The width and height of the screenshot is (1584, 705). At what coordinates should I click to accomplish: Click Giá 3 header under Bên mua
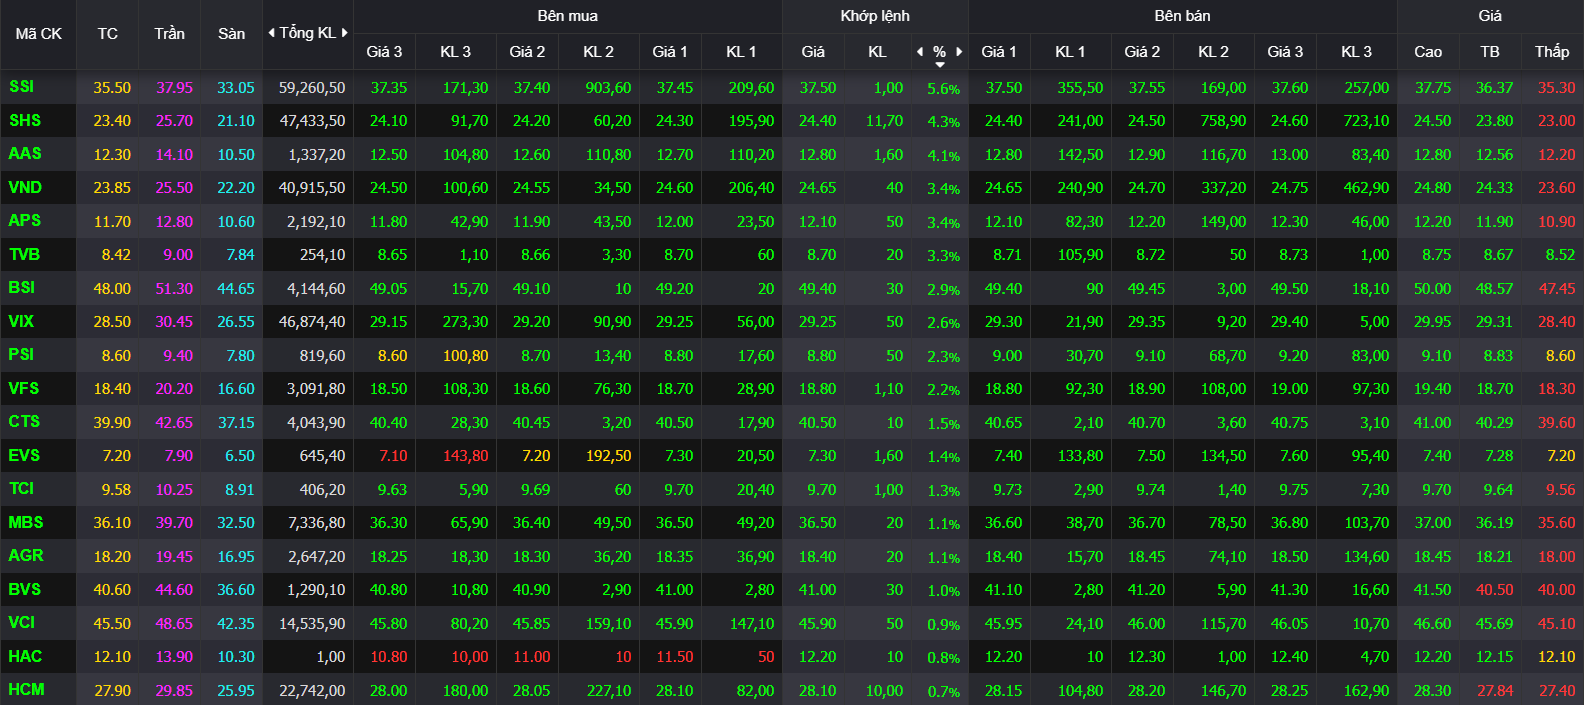(x=384, y=52)
